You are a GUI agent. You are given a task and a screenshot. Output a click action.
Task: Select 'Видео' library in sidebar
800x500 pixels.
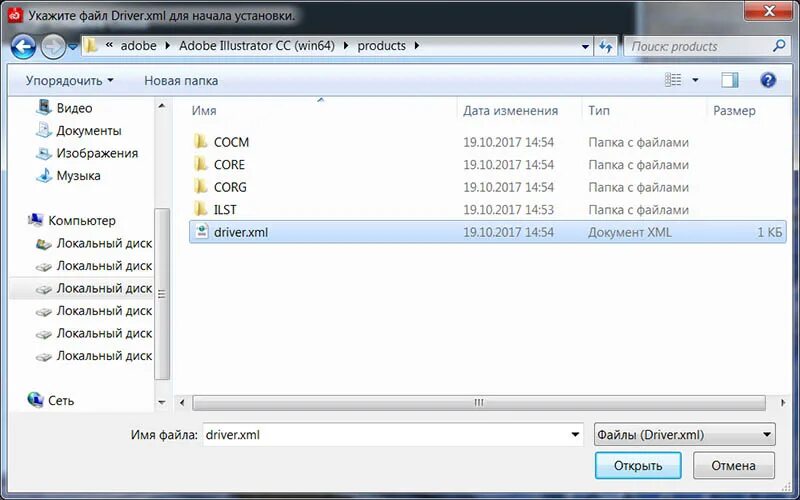(x=74, y=108)
